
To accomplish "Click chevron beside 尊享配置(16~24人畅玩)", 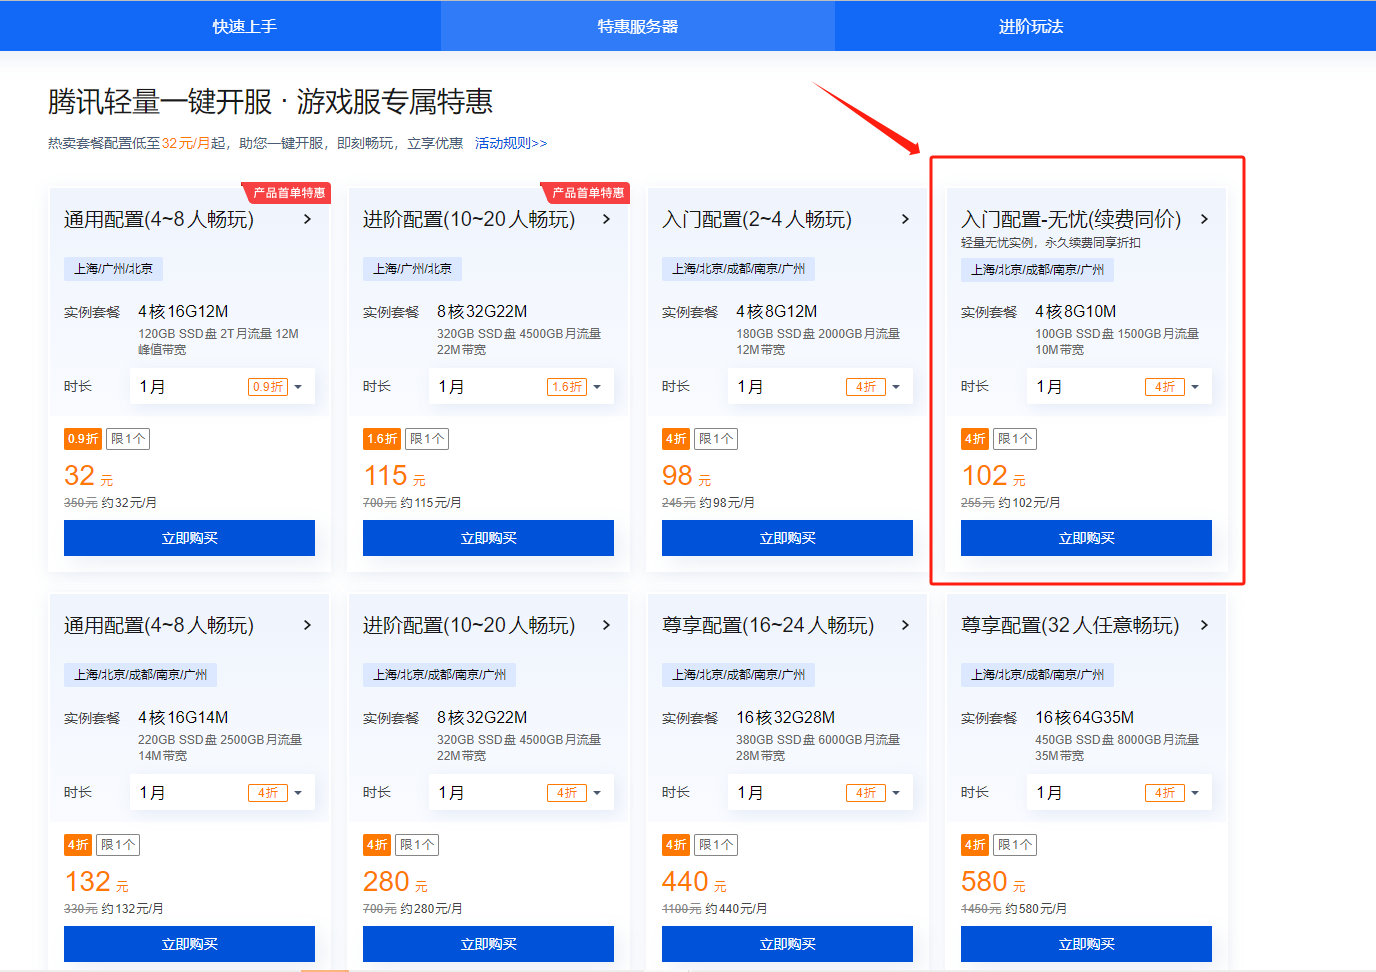I will click(905, 625).
